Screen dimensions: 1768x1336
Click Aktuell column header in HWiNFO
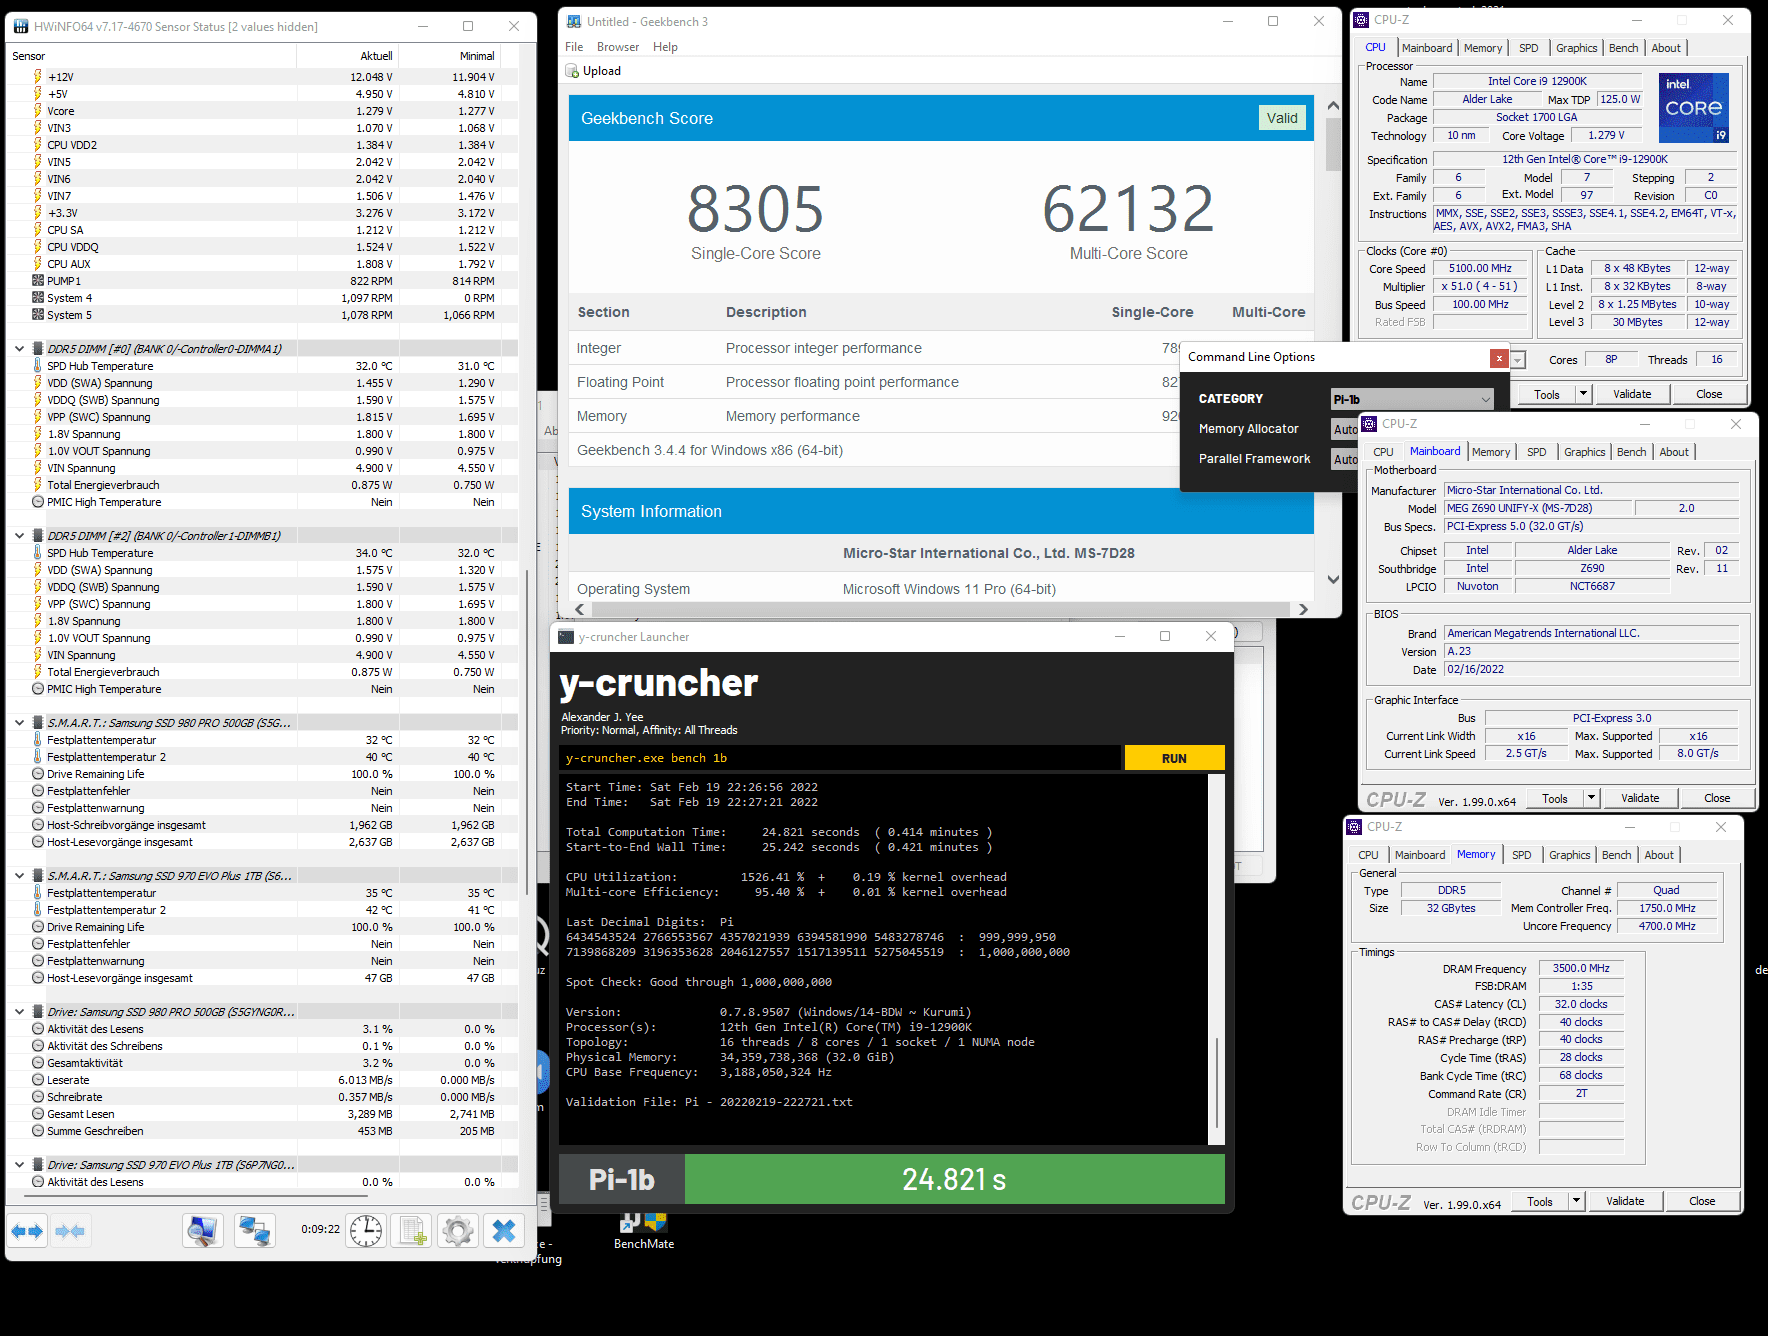click(376, 56)
